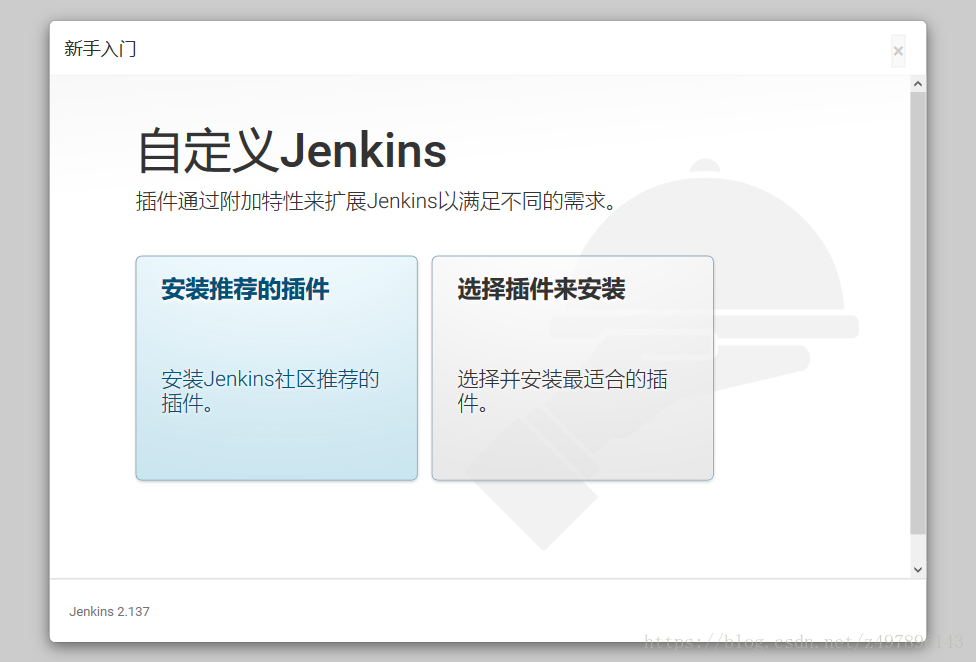Click the 新手入门 dialog title
976x662 pixels.
tap(100, 49)
